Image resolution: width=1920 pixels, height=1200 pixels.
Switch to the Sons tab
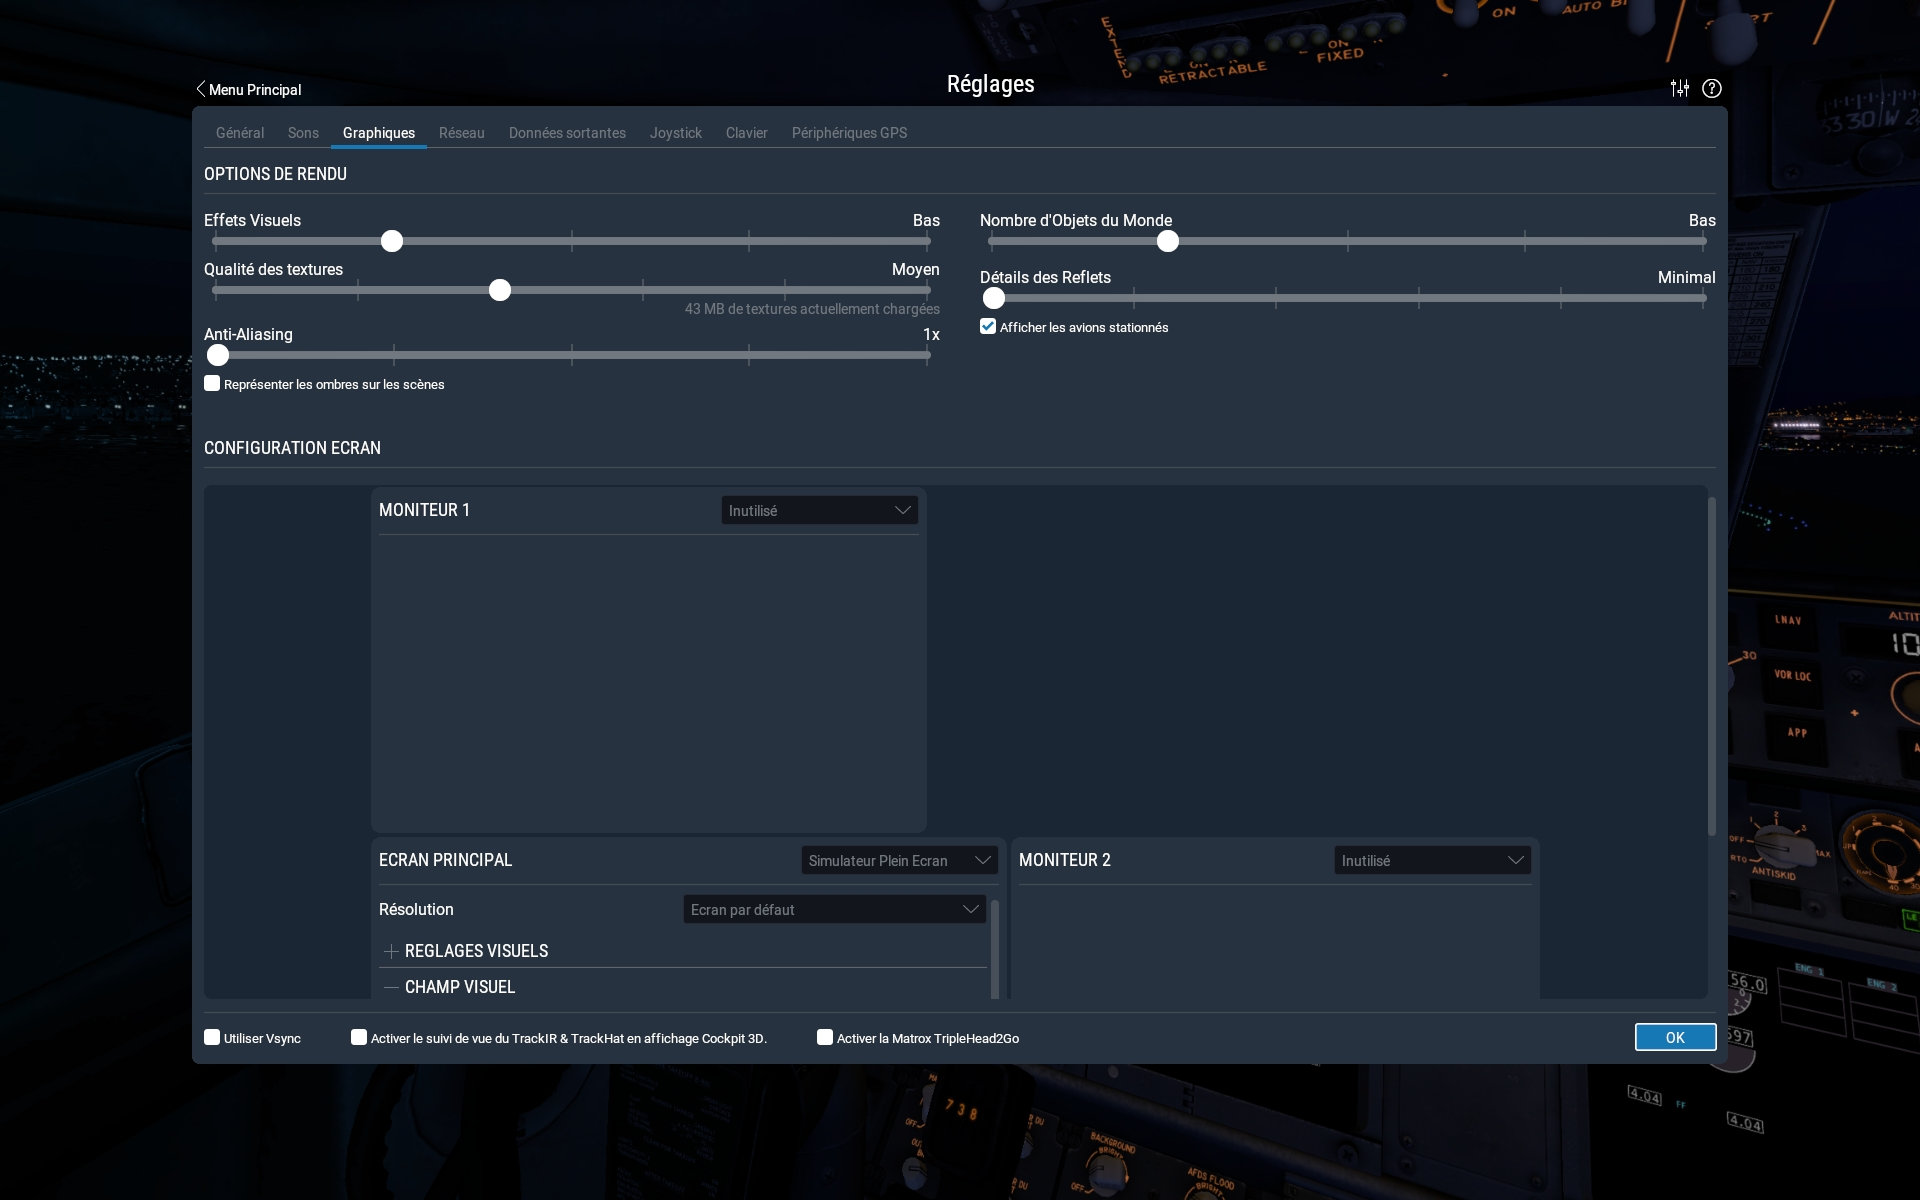tap(303, 133)
